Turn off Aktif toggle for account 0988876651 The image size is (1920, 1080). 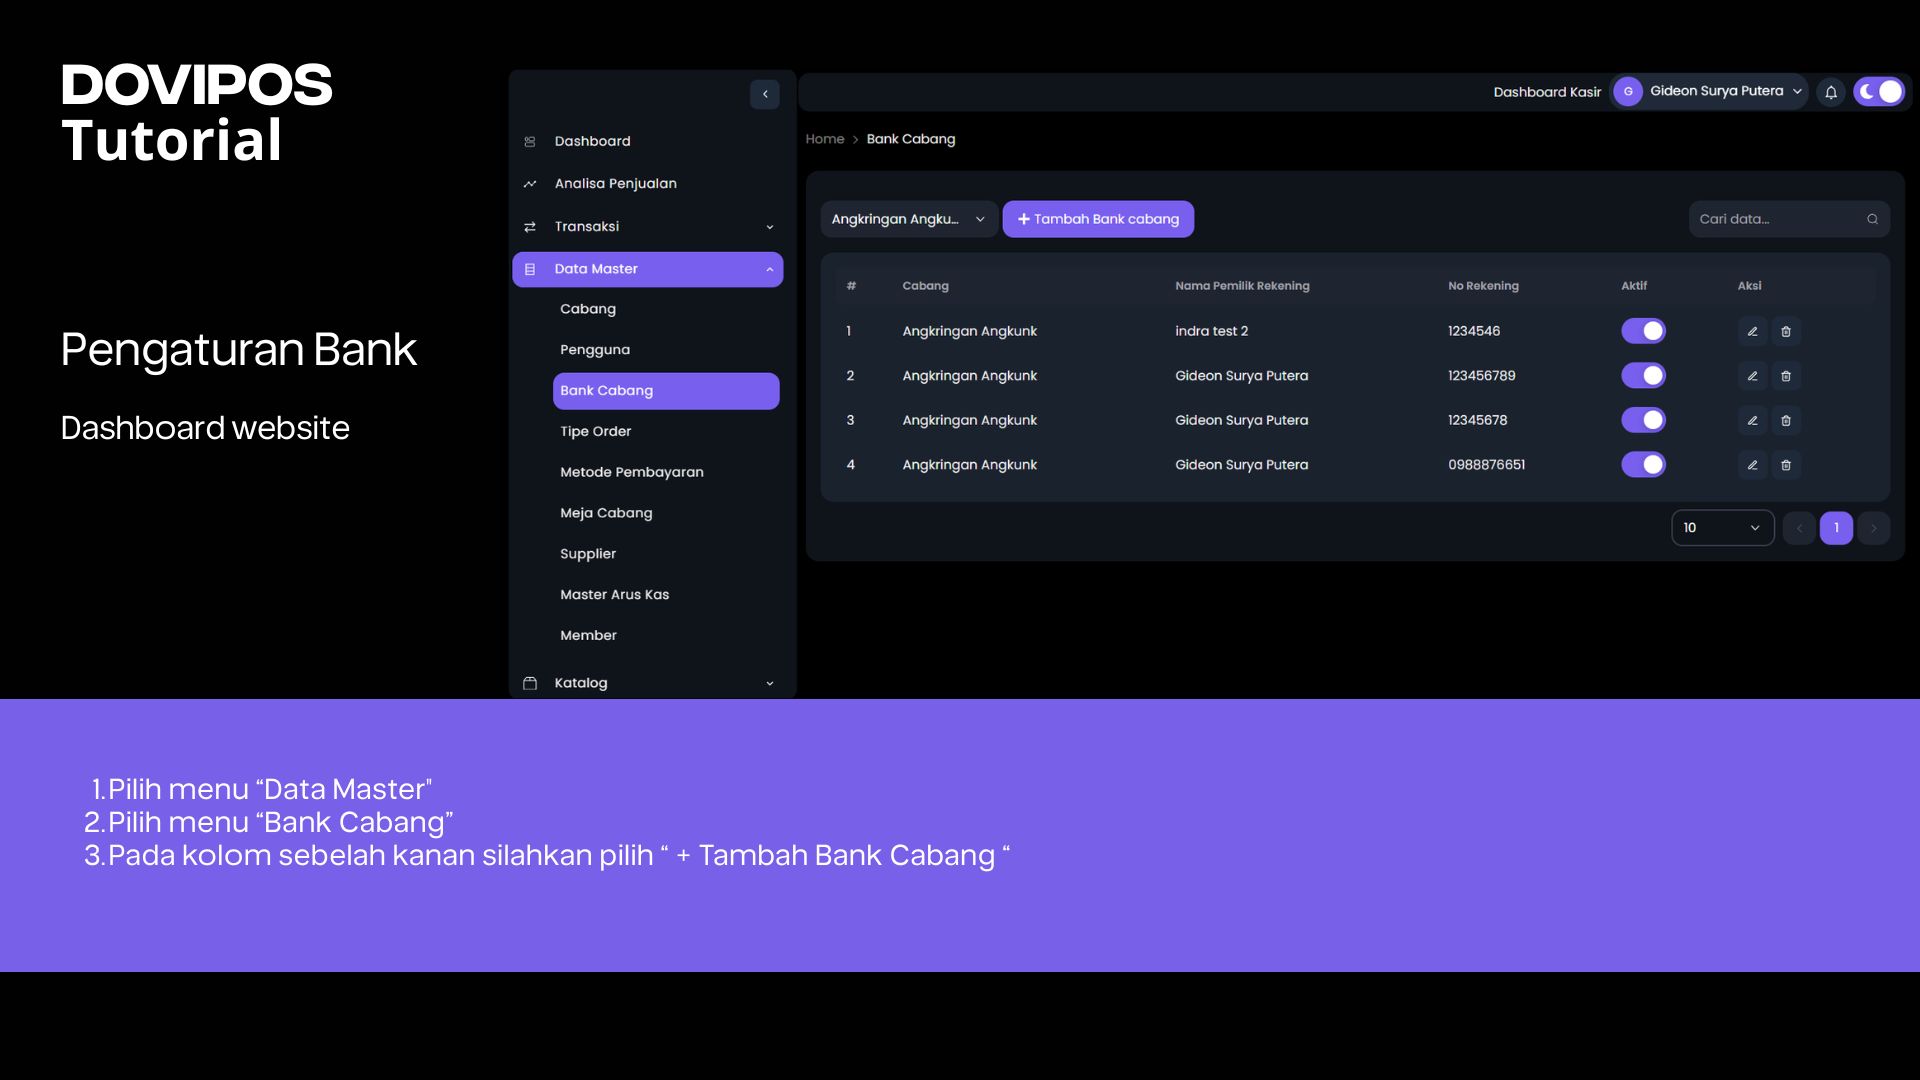tap(1643, 465)
